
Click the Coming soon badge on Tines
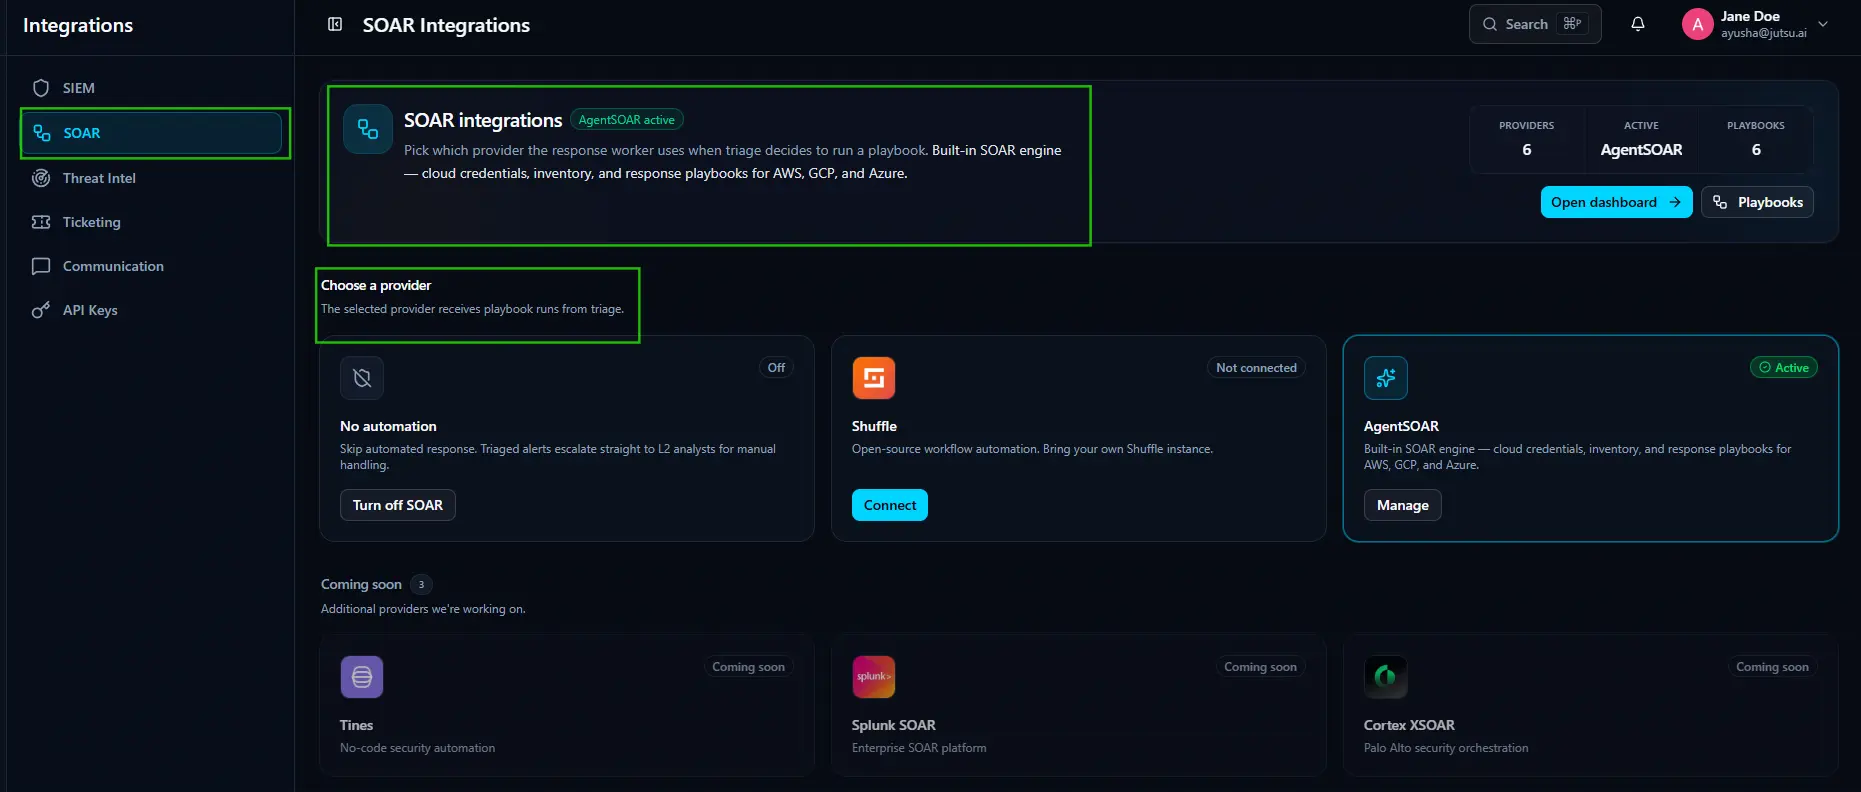point(748,667)
